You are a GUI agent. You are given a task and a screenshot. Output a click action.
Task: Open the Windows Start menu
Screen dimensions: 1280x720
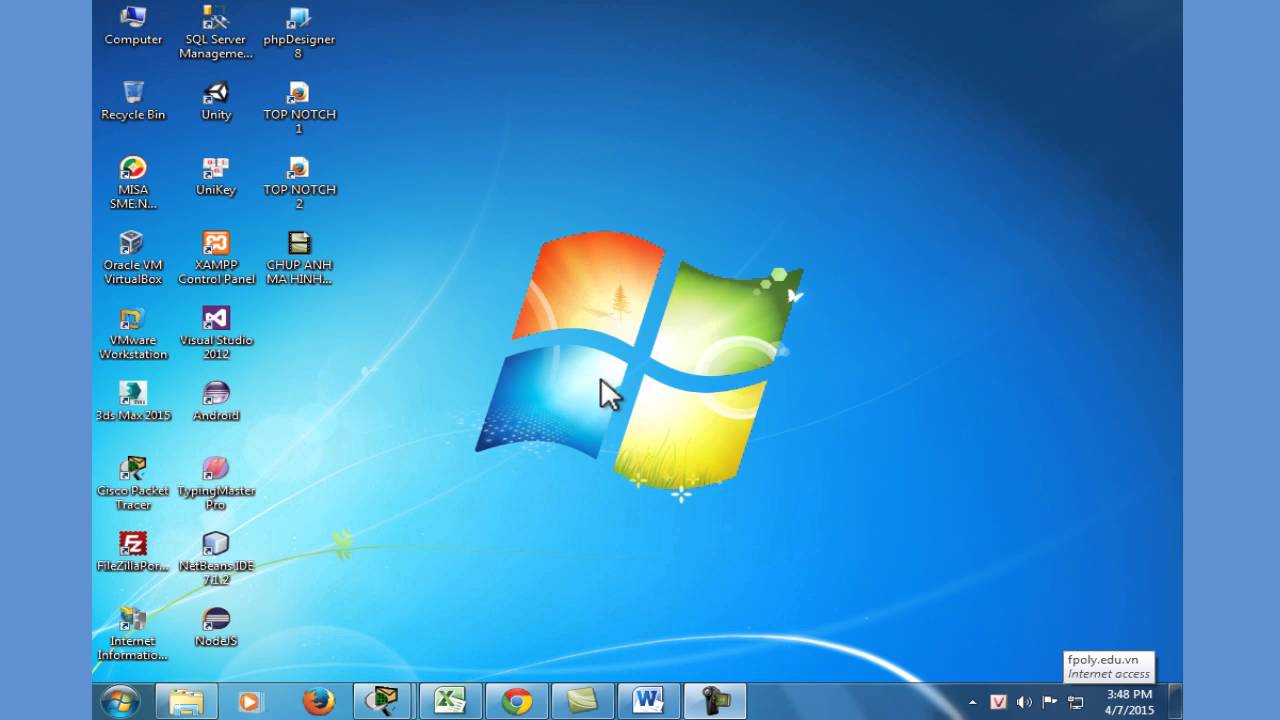pyautogui.click(x=120, y=702)
